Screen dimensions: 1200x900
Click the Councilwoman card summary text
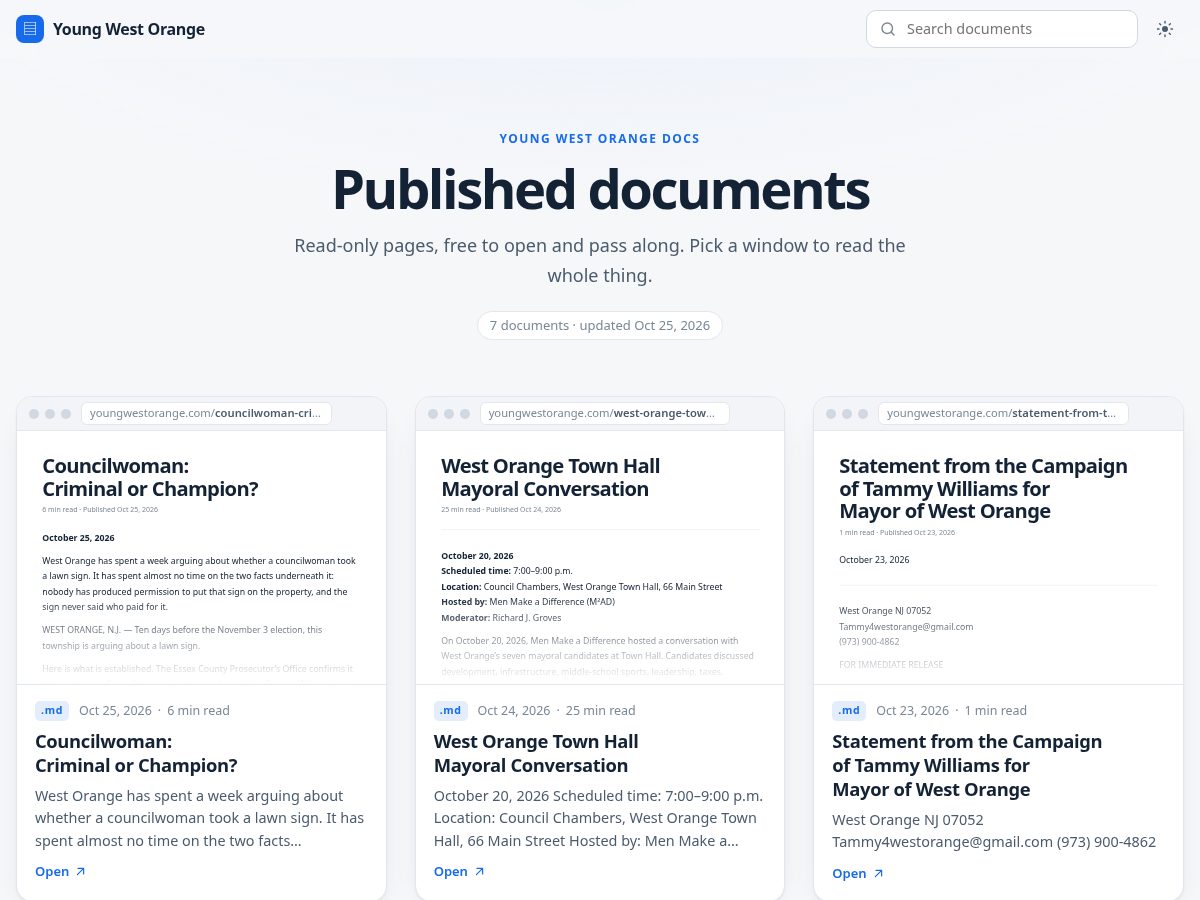(200, 818)
